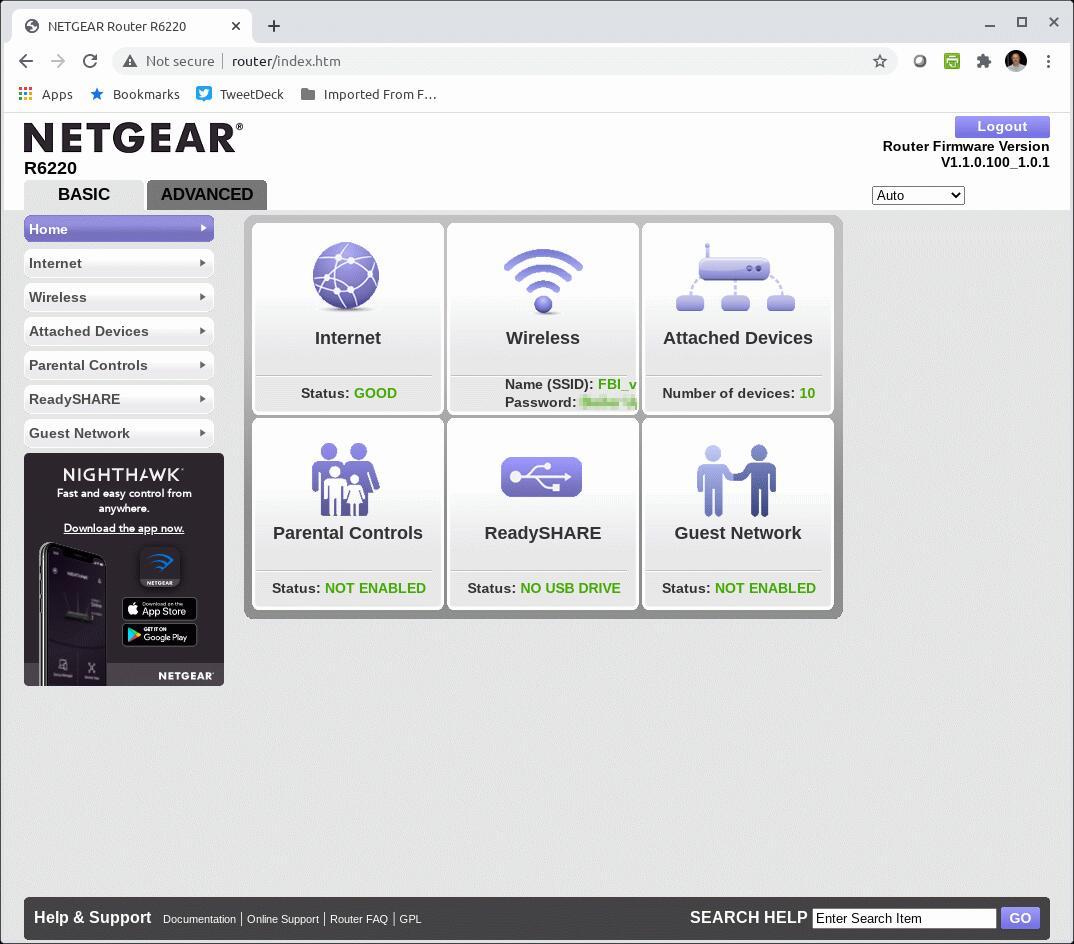This screenshot has height=944, width=1074.
Task: Expand the ReadySHARE menu arrow
Action: 203,399
